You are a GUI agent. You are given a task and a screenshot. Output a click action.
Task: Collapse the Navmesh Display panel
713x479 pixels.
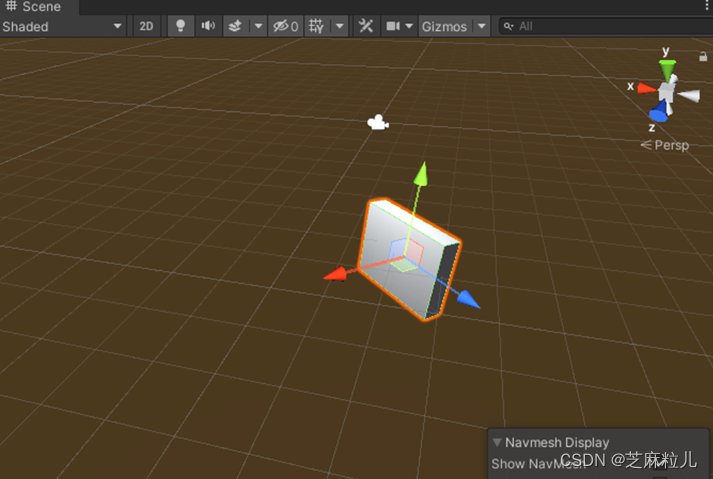click(x=497, y=442)
